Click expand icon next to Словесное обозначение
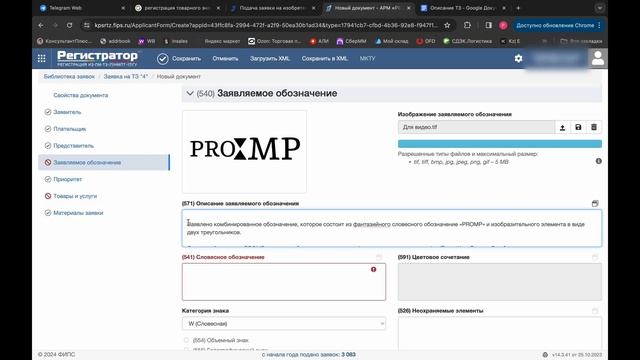640x360 pixels. (379, 257)
